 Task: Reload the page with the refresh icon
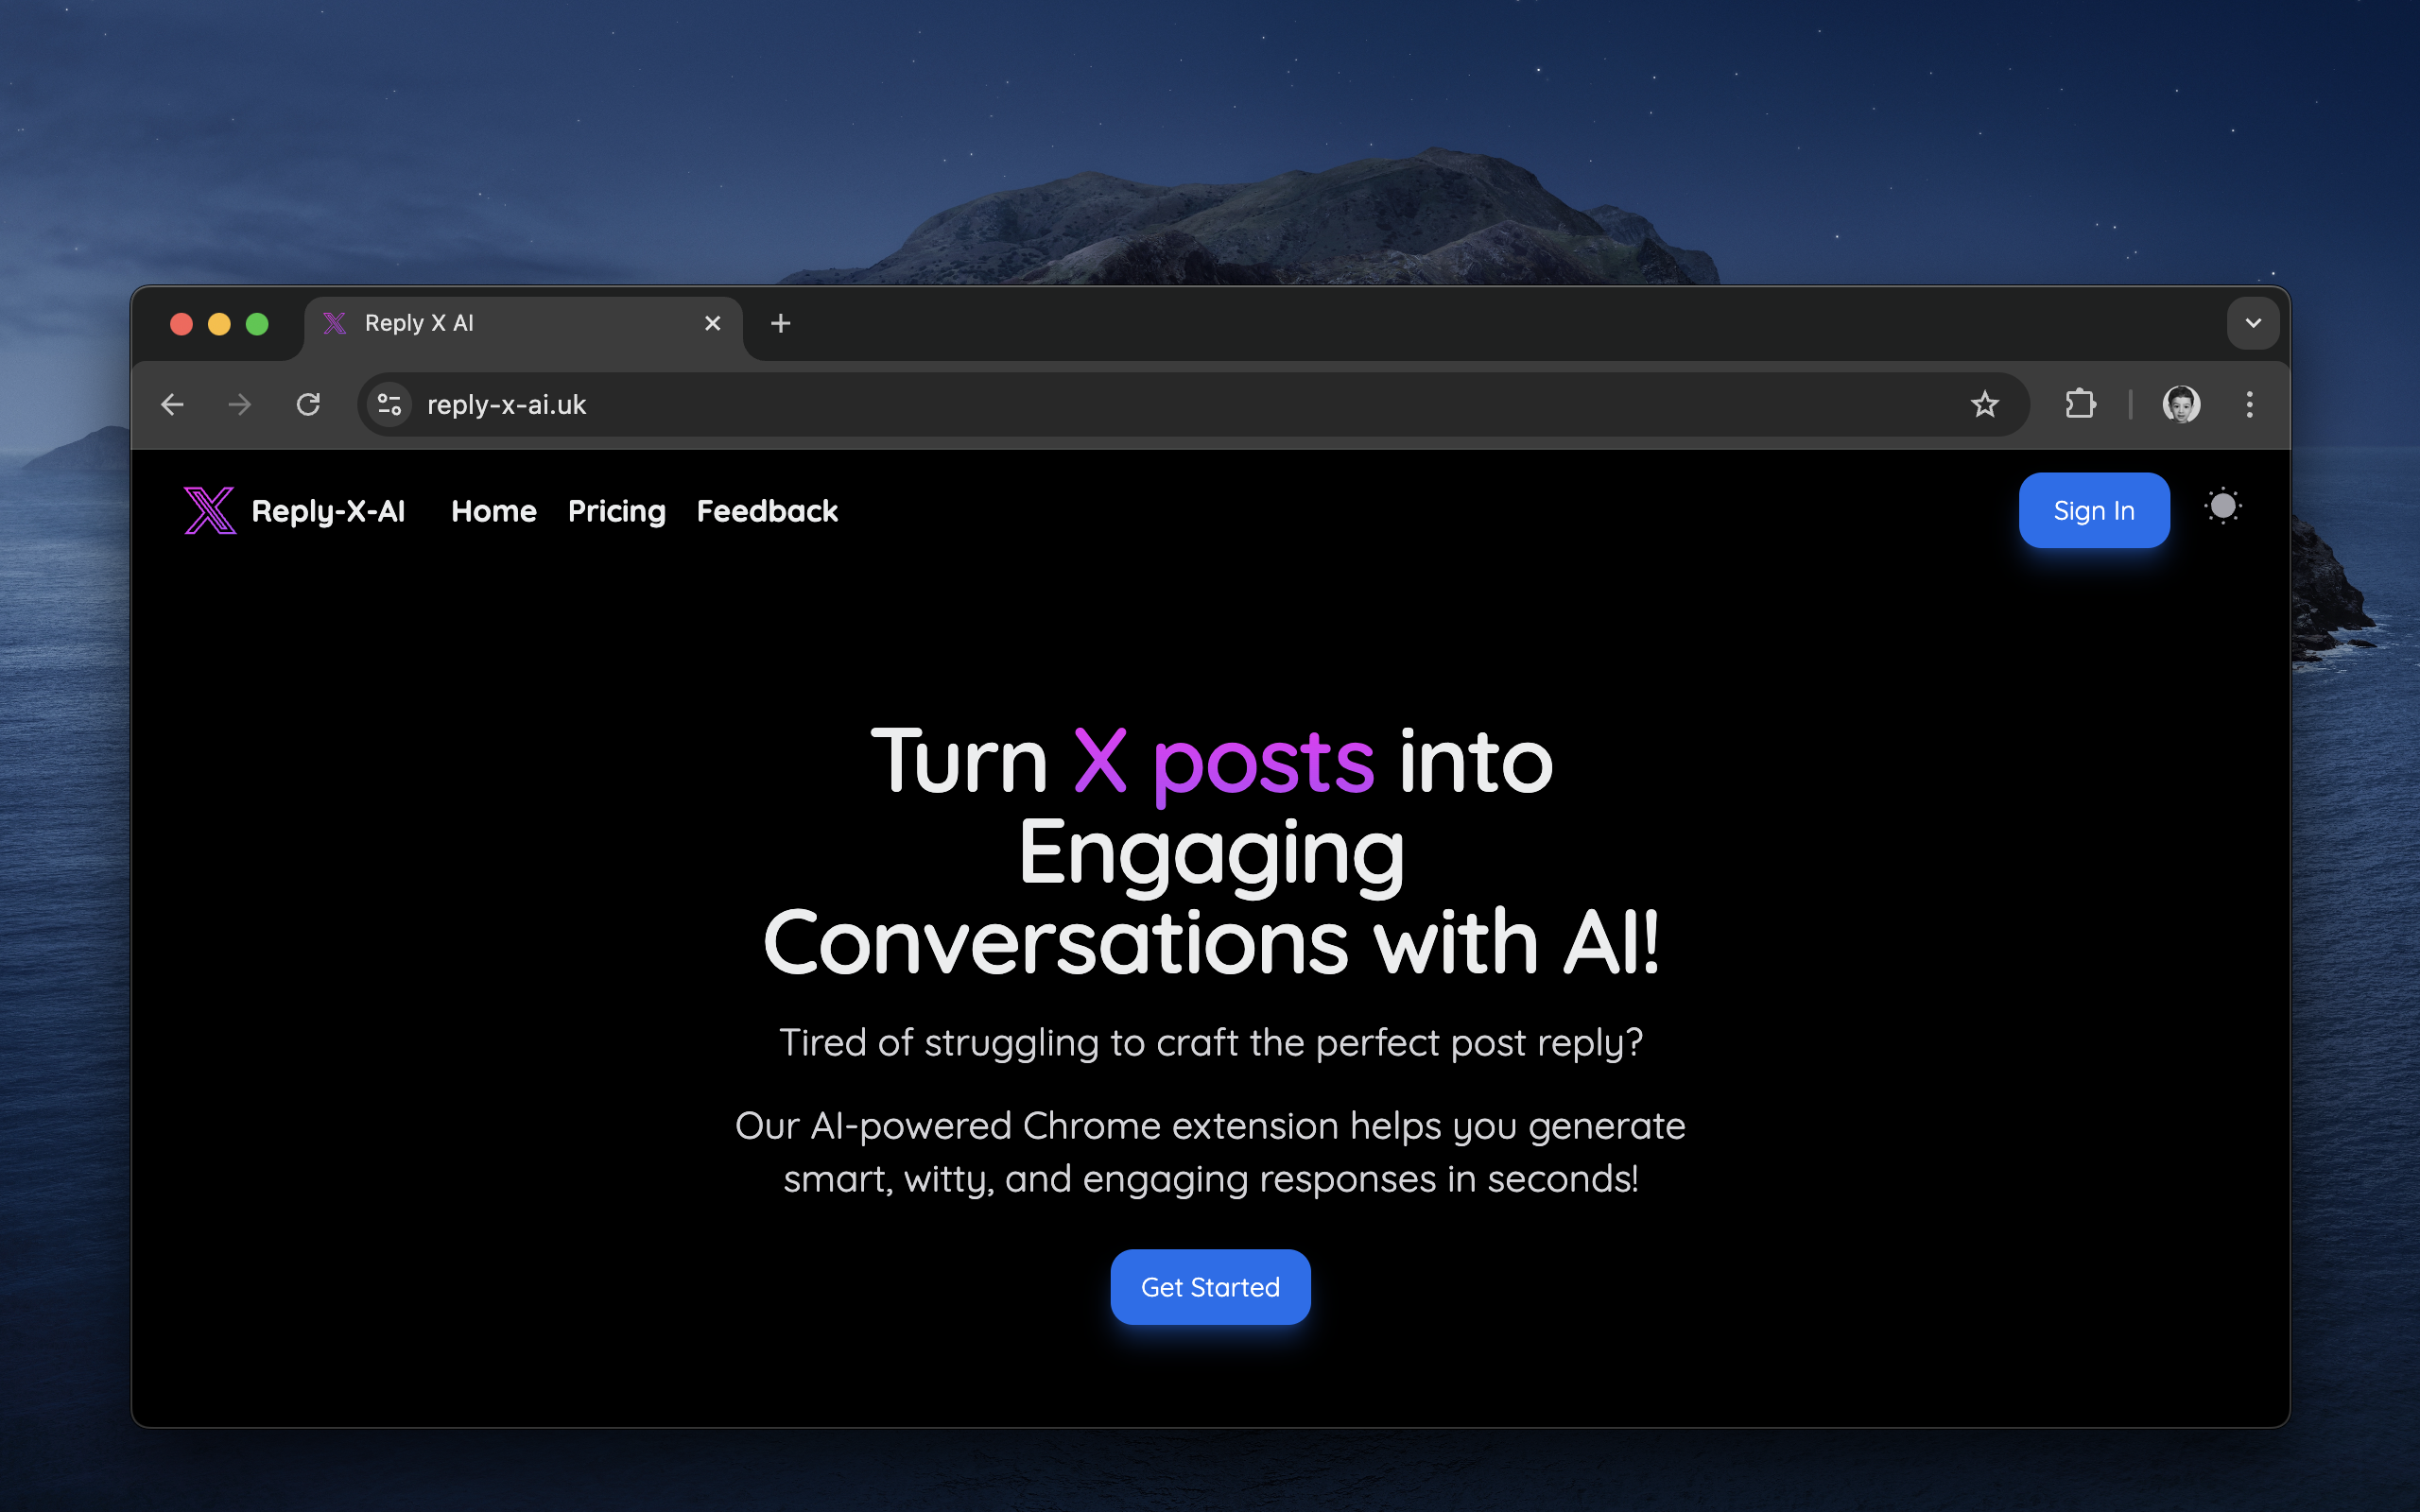308,404
